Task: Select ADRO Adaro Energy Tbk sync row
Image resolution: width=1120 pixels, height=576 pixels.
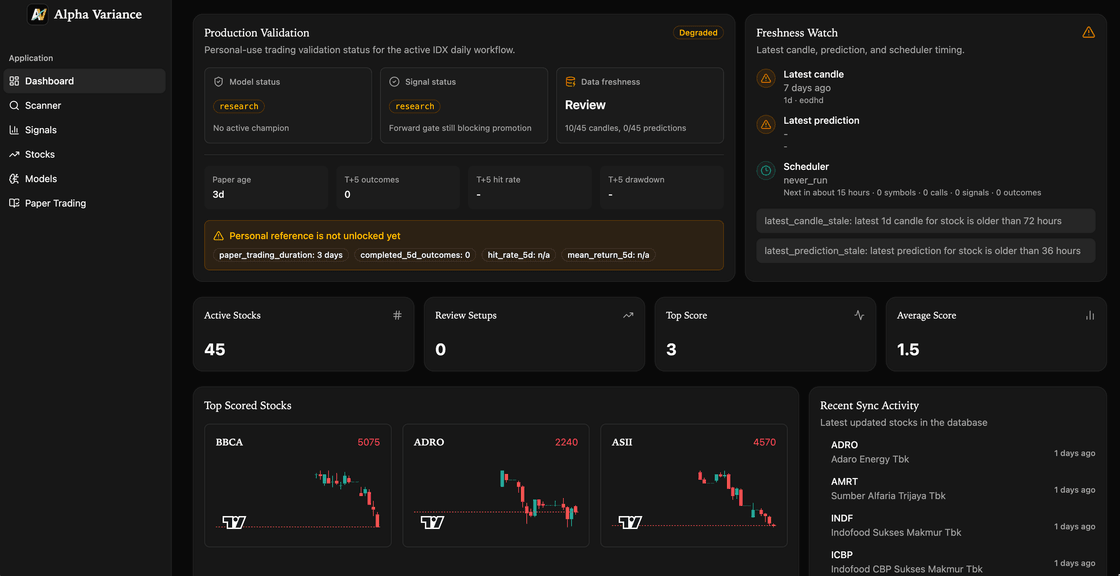Action: [x=958, y=452]
